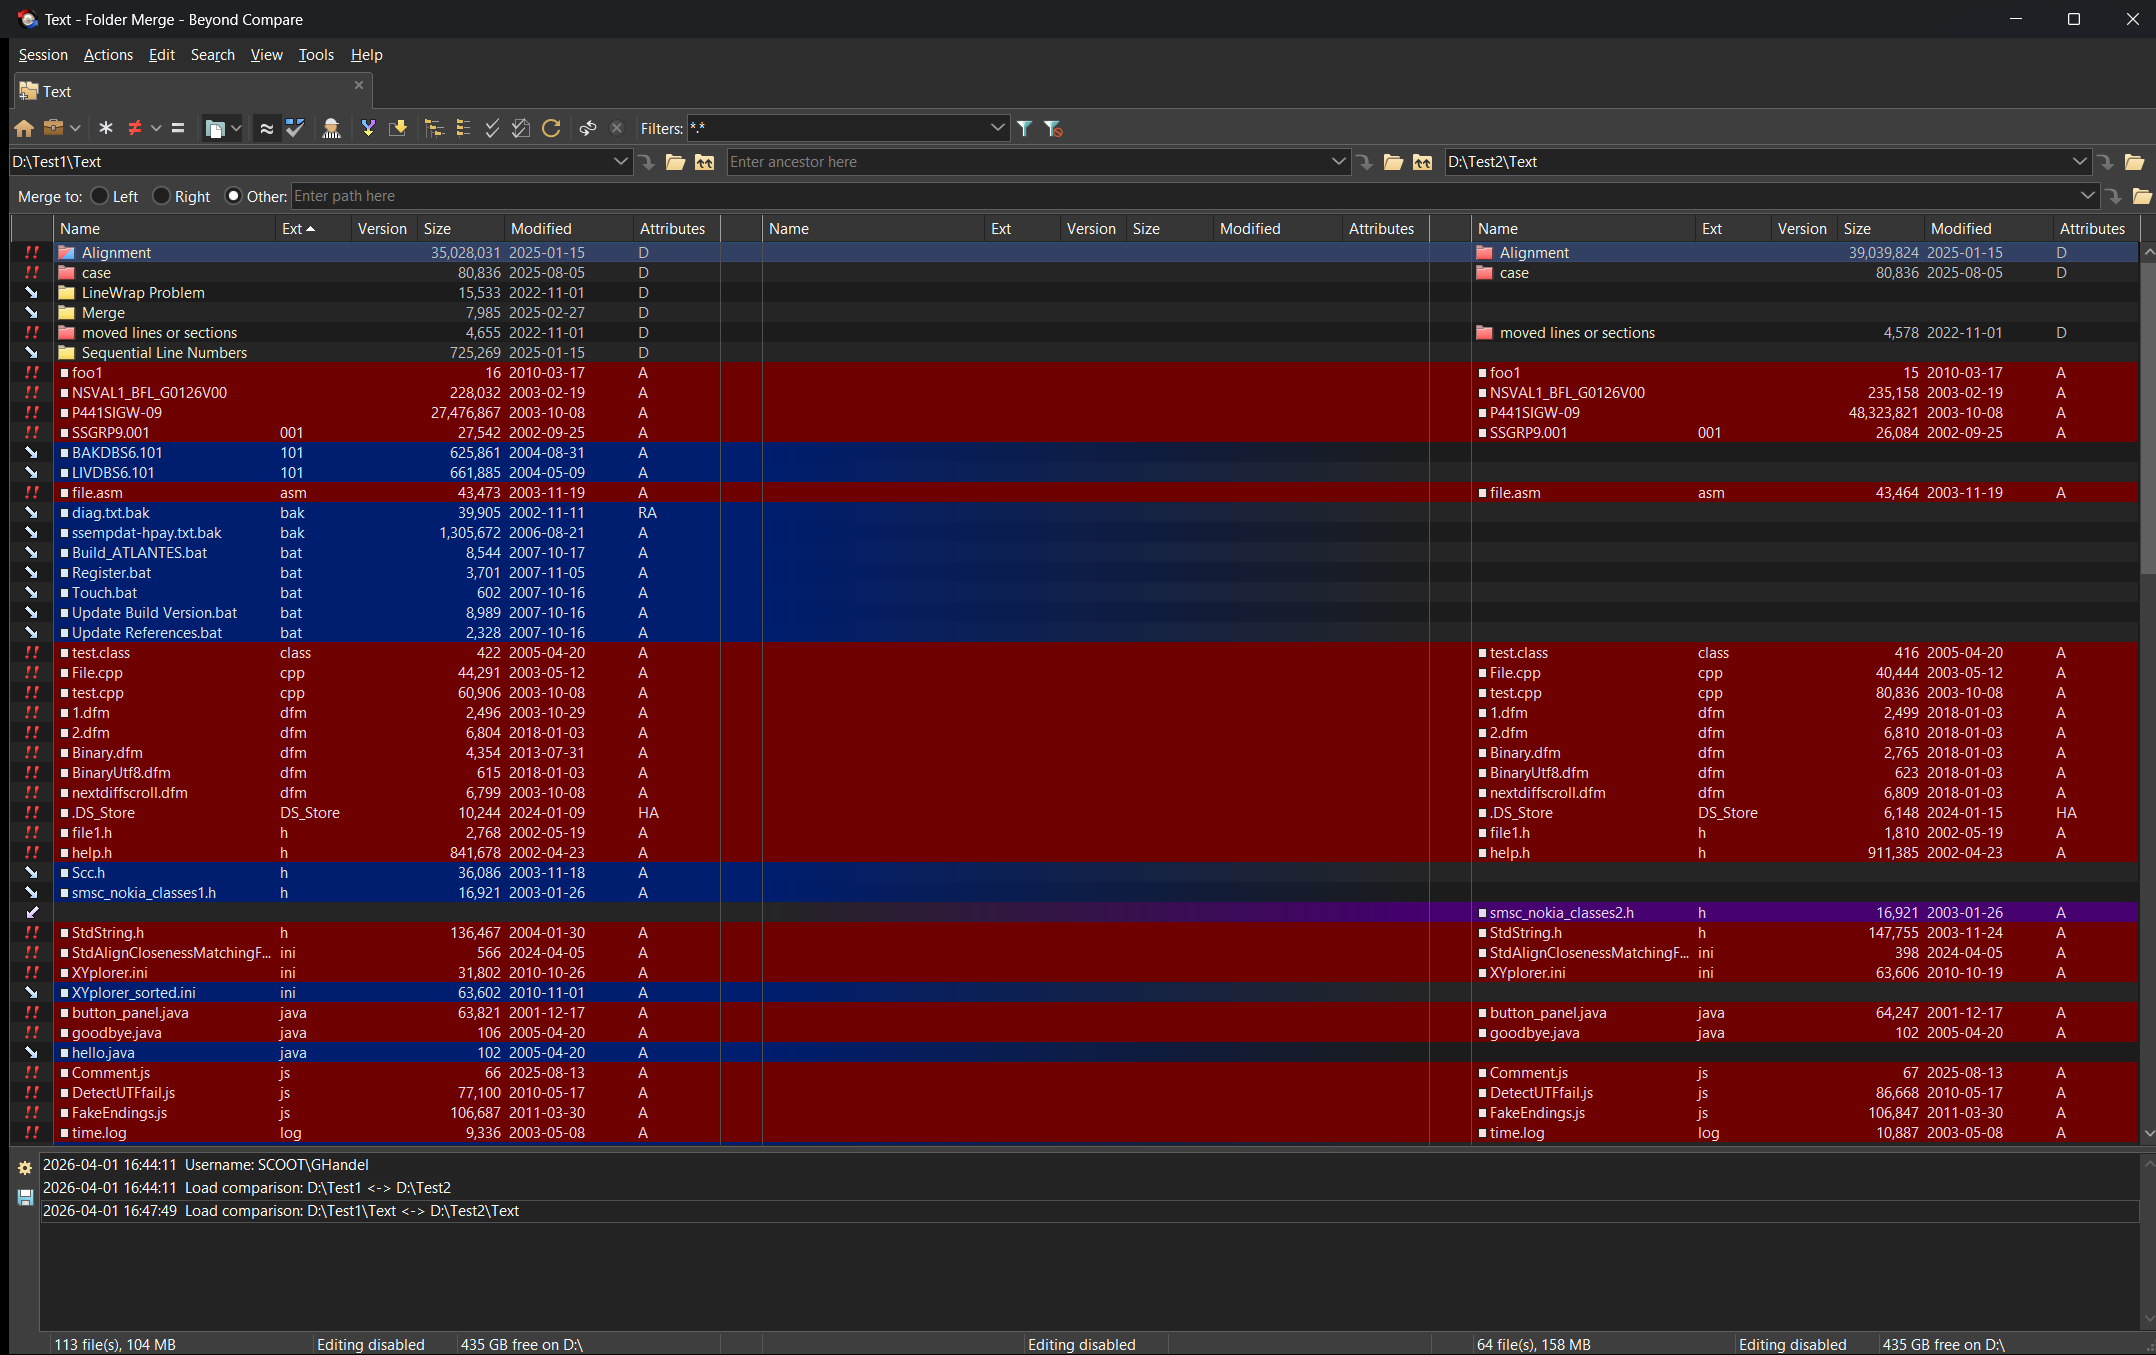Select smsc_nokia_classes2.h in right pane
The width and height of the screenshot is (2156, 1355).
point(1562,913)
